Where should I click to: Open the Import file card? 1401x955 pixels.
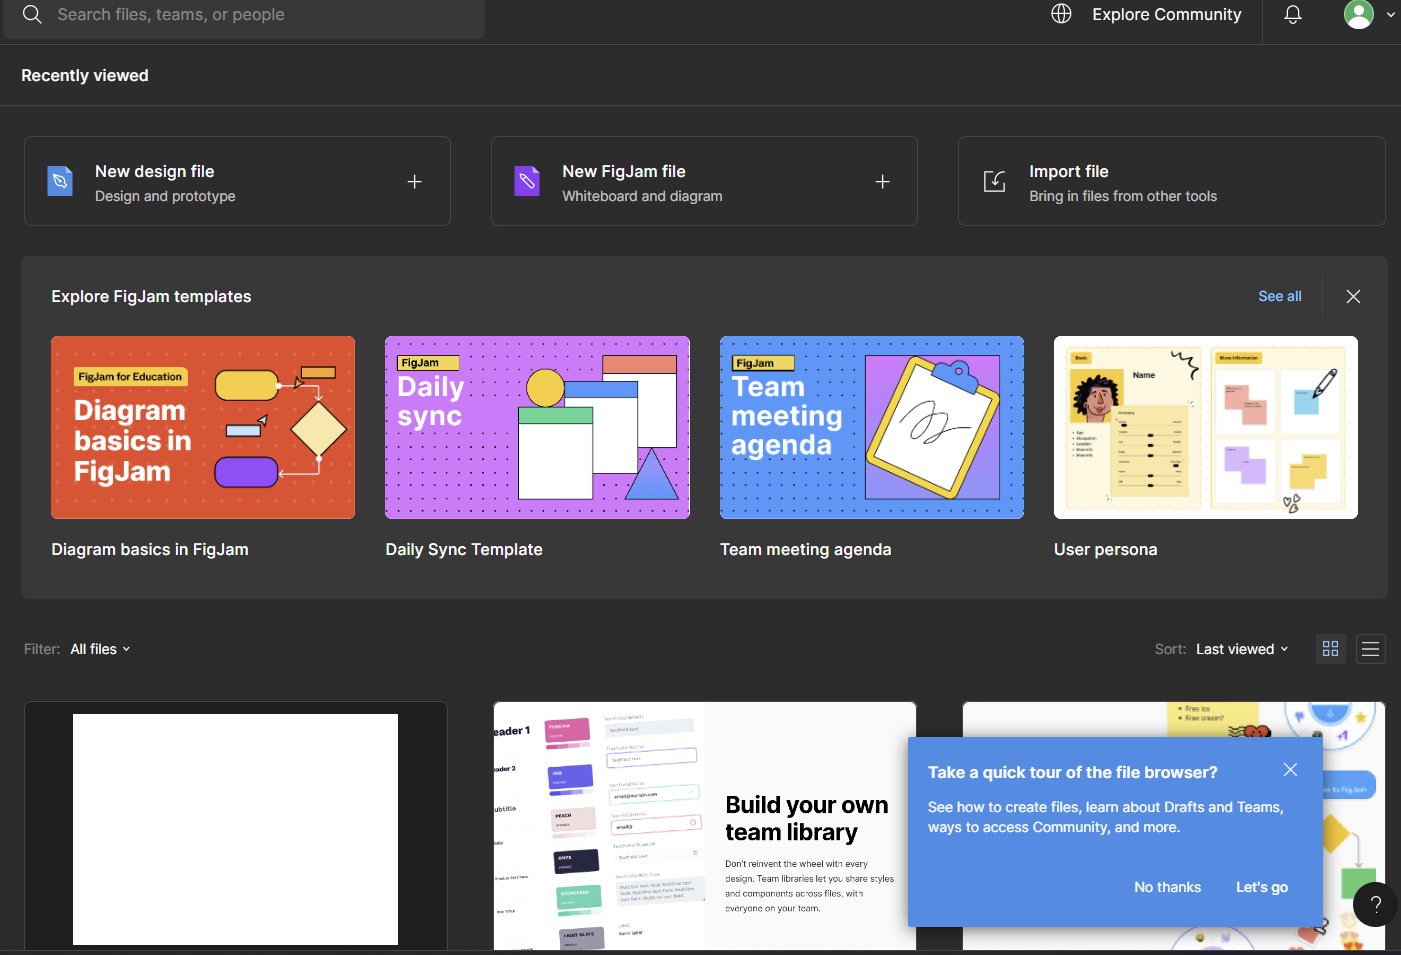[x=1172, y=181]
